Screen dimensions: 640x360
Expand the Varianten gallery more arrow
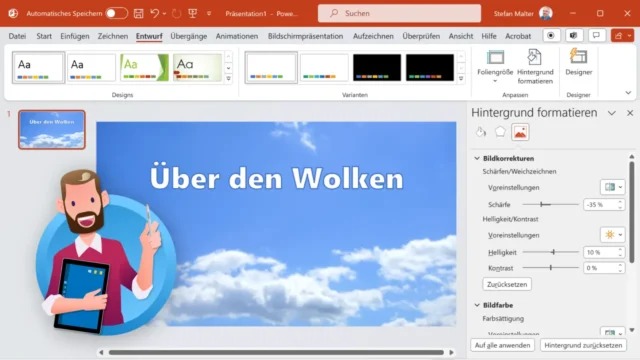click(461, 78)
